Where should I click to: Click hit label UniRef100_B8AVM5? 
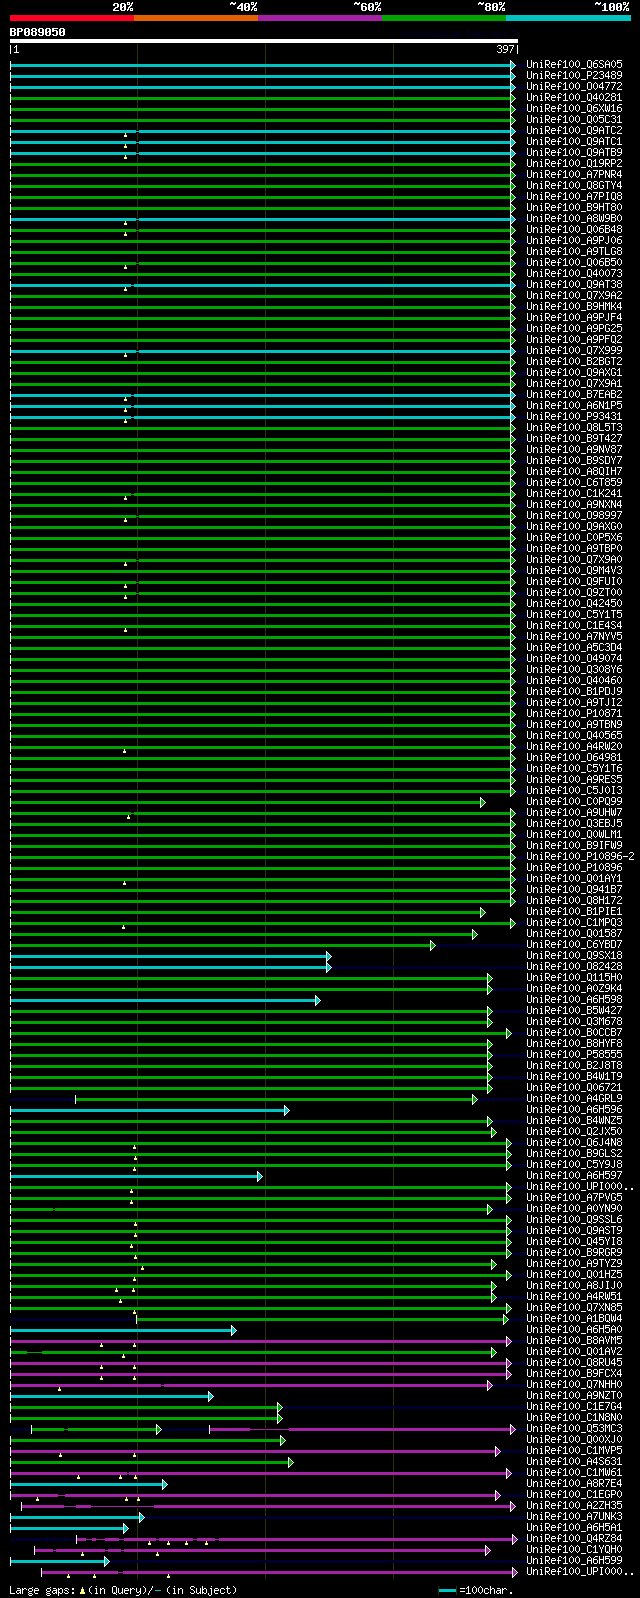574,1340
